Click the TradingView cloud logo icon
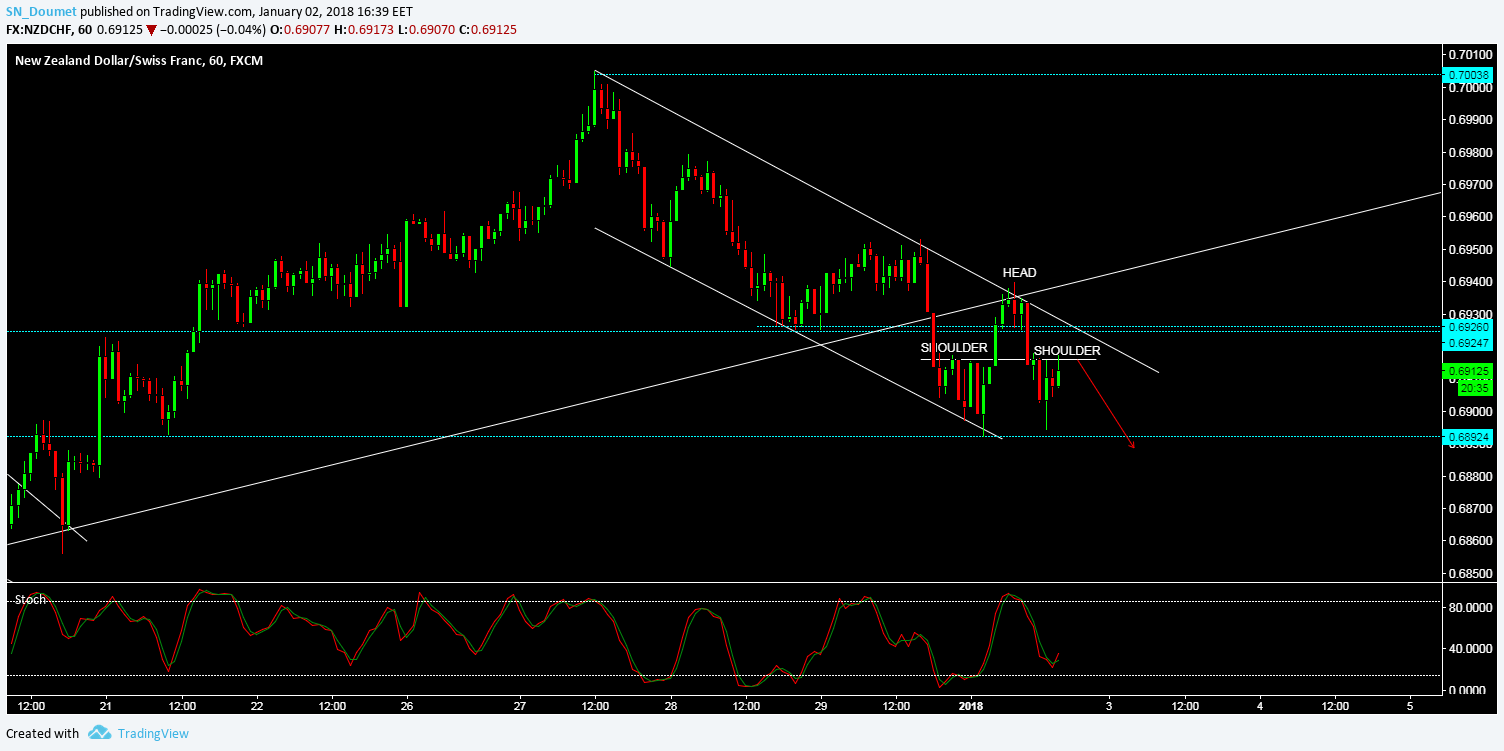The width and height of the screenshot is (1504, 751). tap(98, 733)
